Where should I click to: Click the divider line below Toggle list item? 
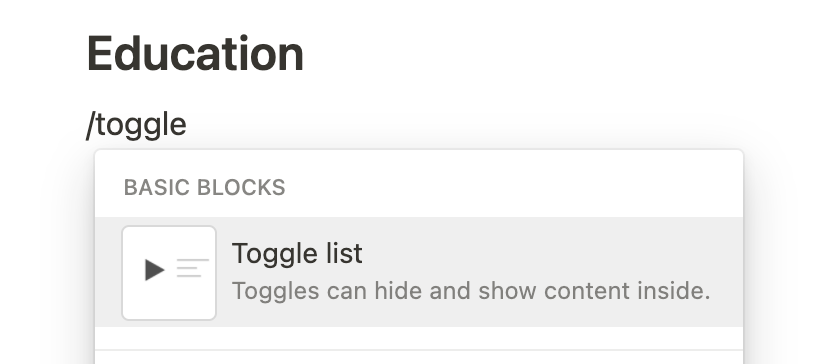pyautogui.click(x=419, y=350)
